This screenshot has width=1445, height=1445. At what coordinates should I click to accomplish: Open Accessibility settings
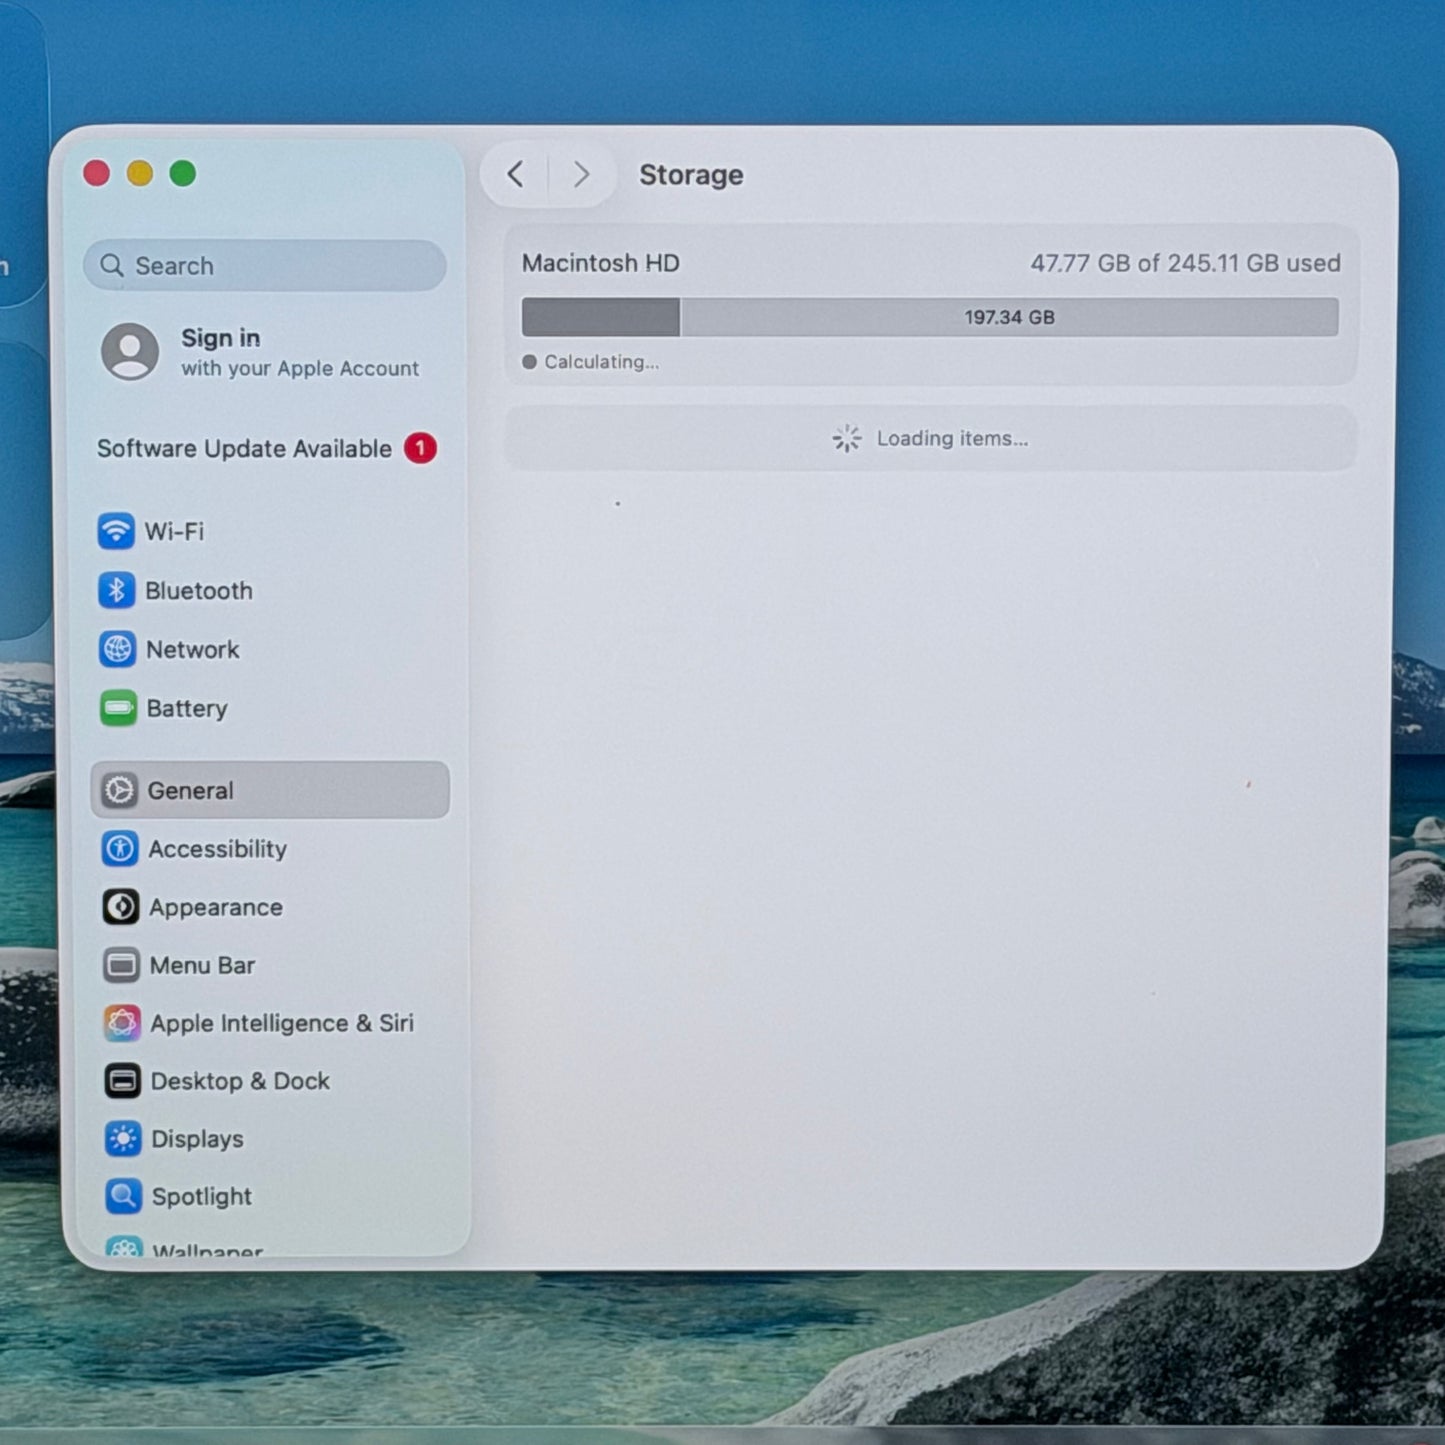coord(269,849)
